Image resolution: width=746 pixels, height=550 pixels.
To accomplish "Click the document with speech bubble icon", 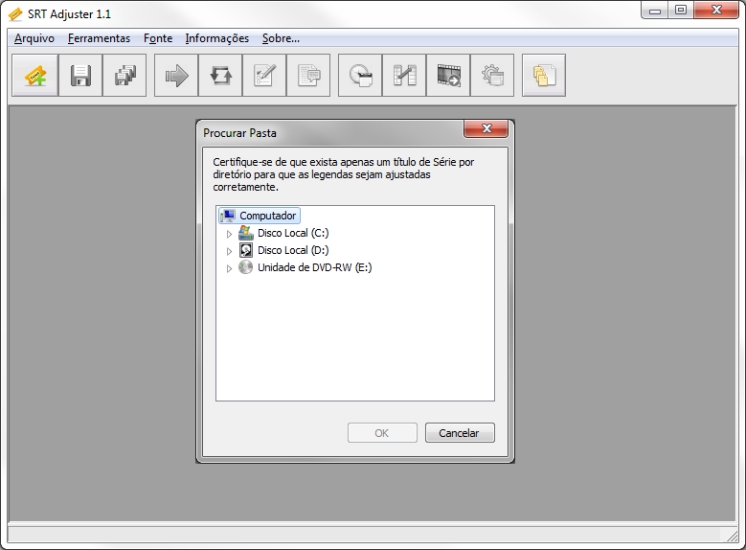I will coord(308,76).
